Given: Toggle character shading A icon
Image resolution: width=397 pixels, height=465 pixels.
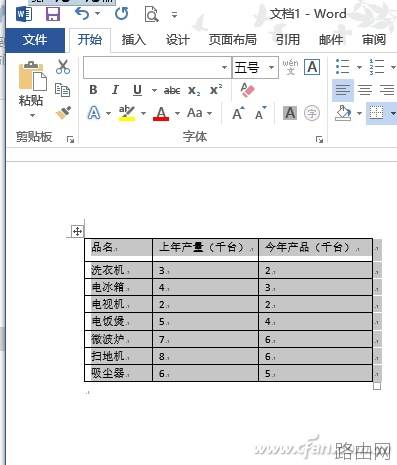Looking at the screenshot, I should tap(290, 113).
